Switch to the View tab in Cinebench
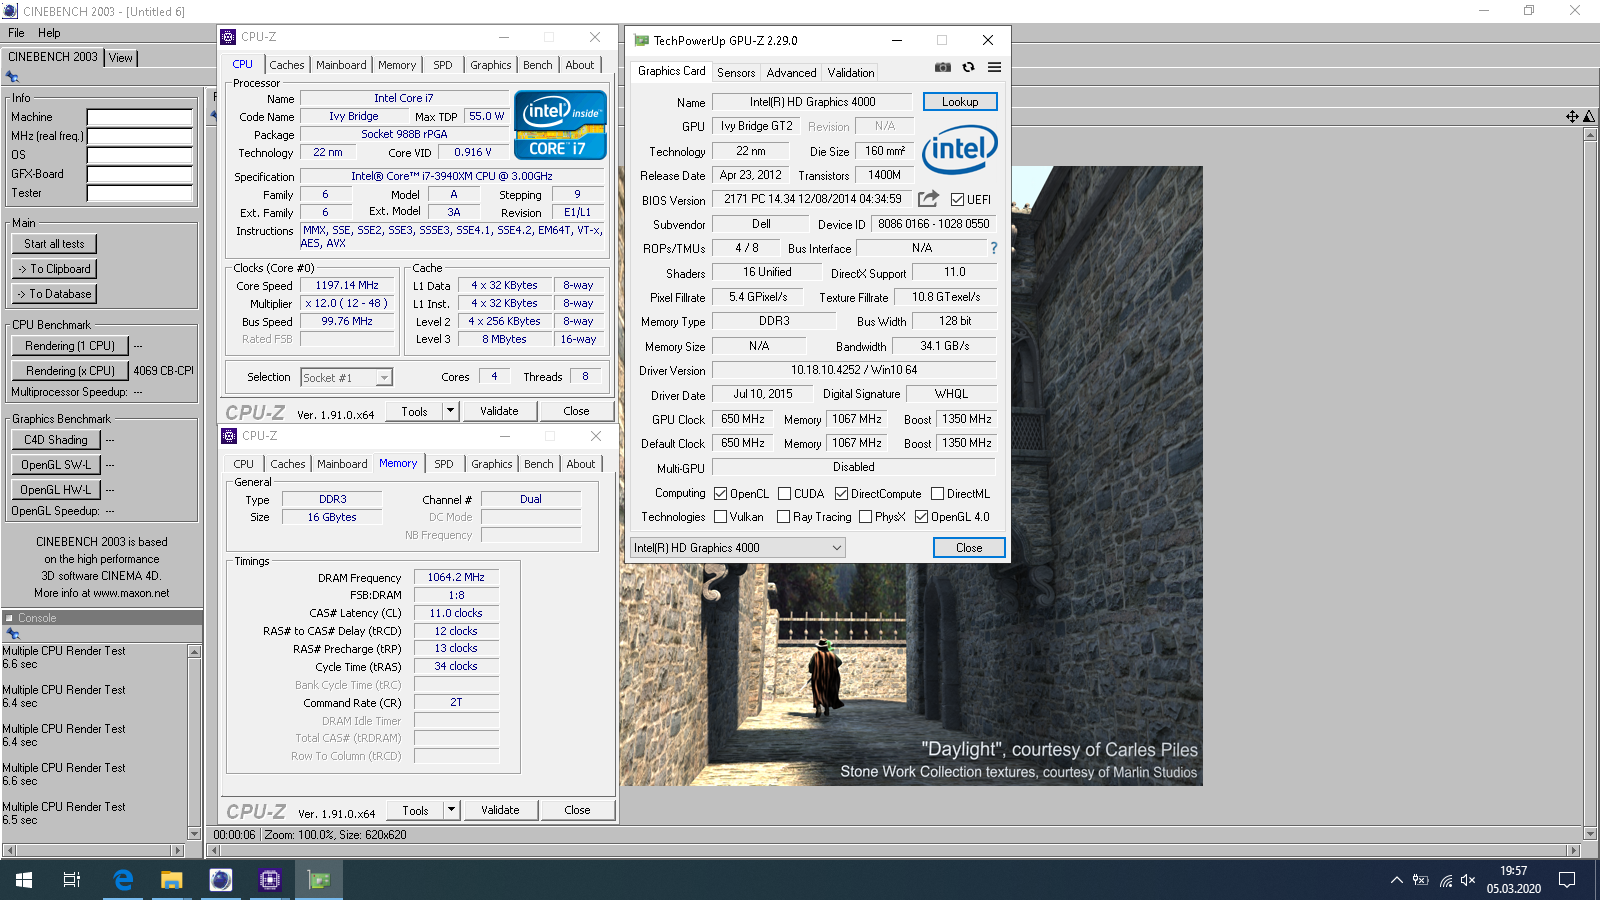 (x=121, y=58)
